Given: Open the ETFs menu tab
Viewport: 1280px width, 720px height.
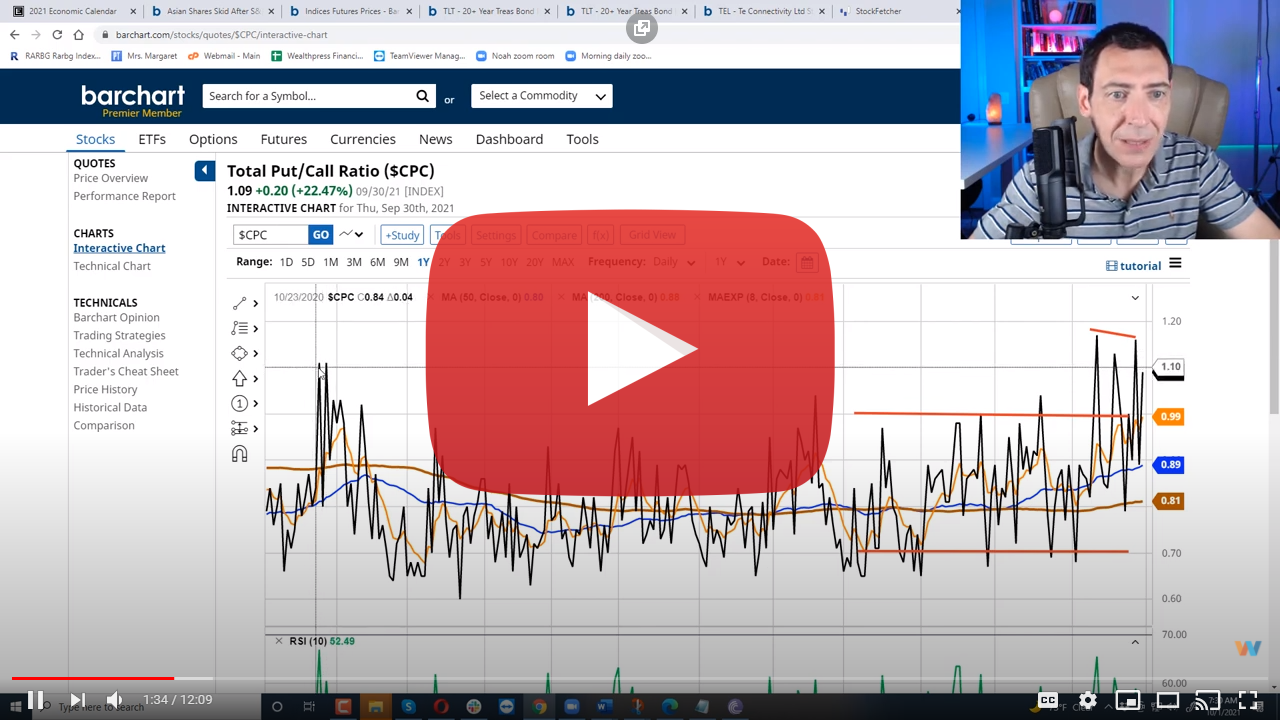Looking at the screenshot, I should pyautogui.click(x=152, y=139).
